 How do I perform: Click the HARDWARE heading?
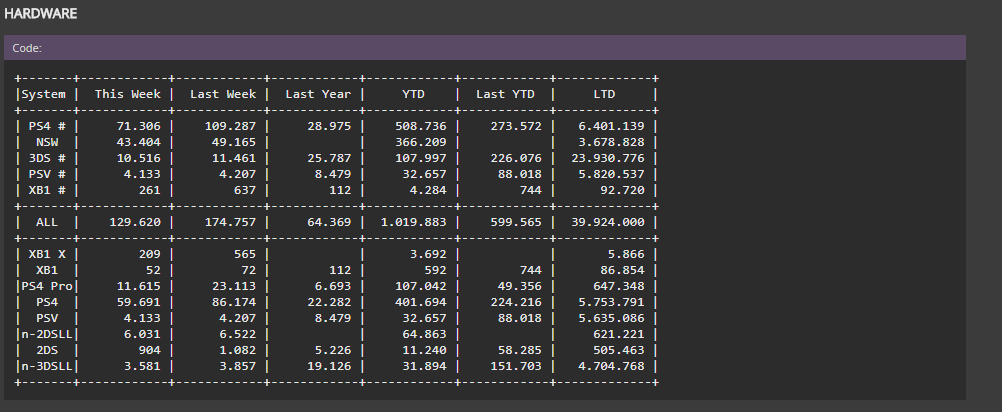pos(40,13)
